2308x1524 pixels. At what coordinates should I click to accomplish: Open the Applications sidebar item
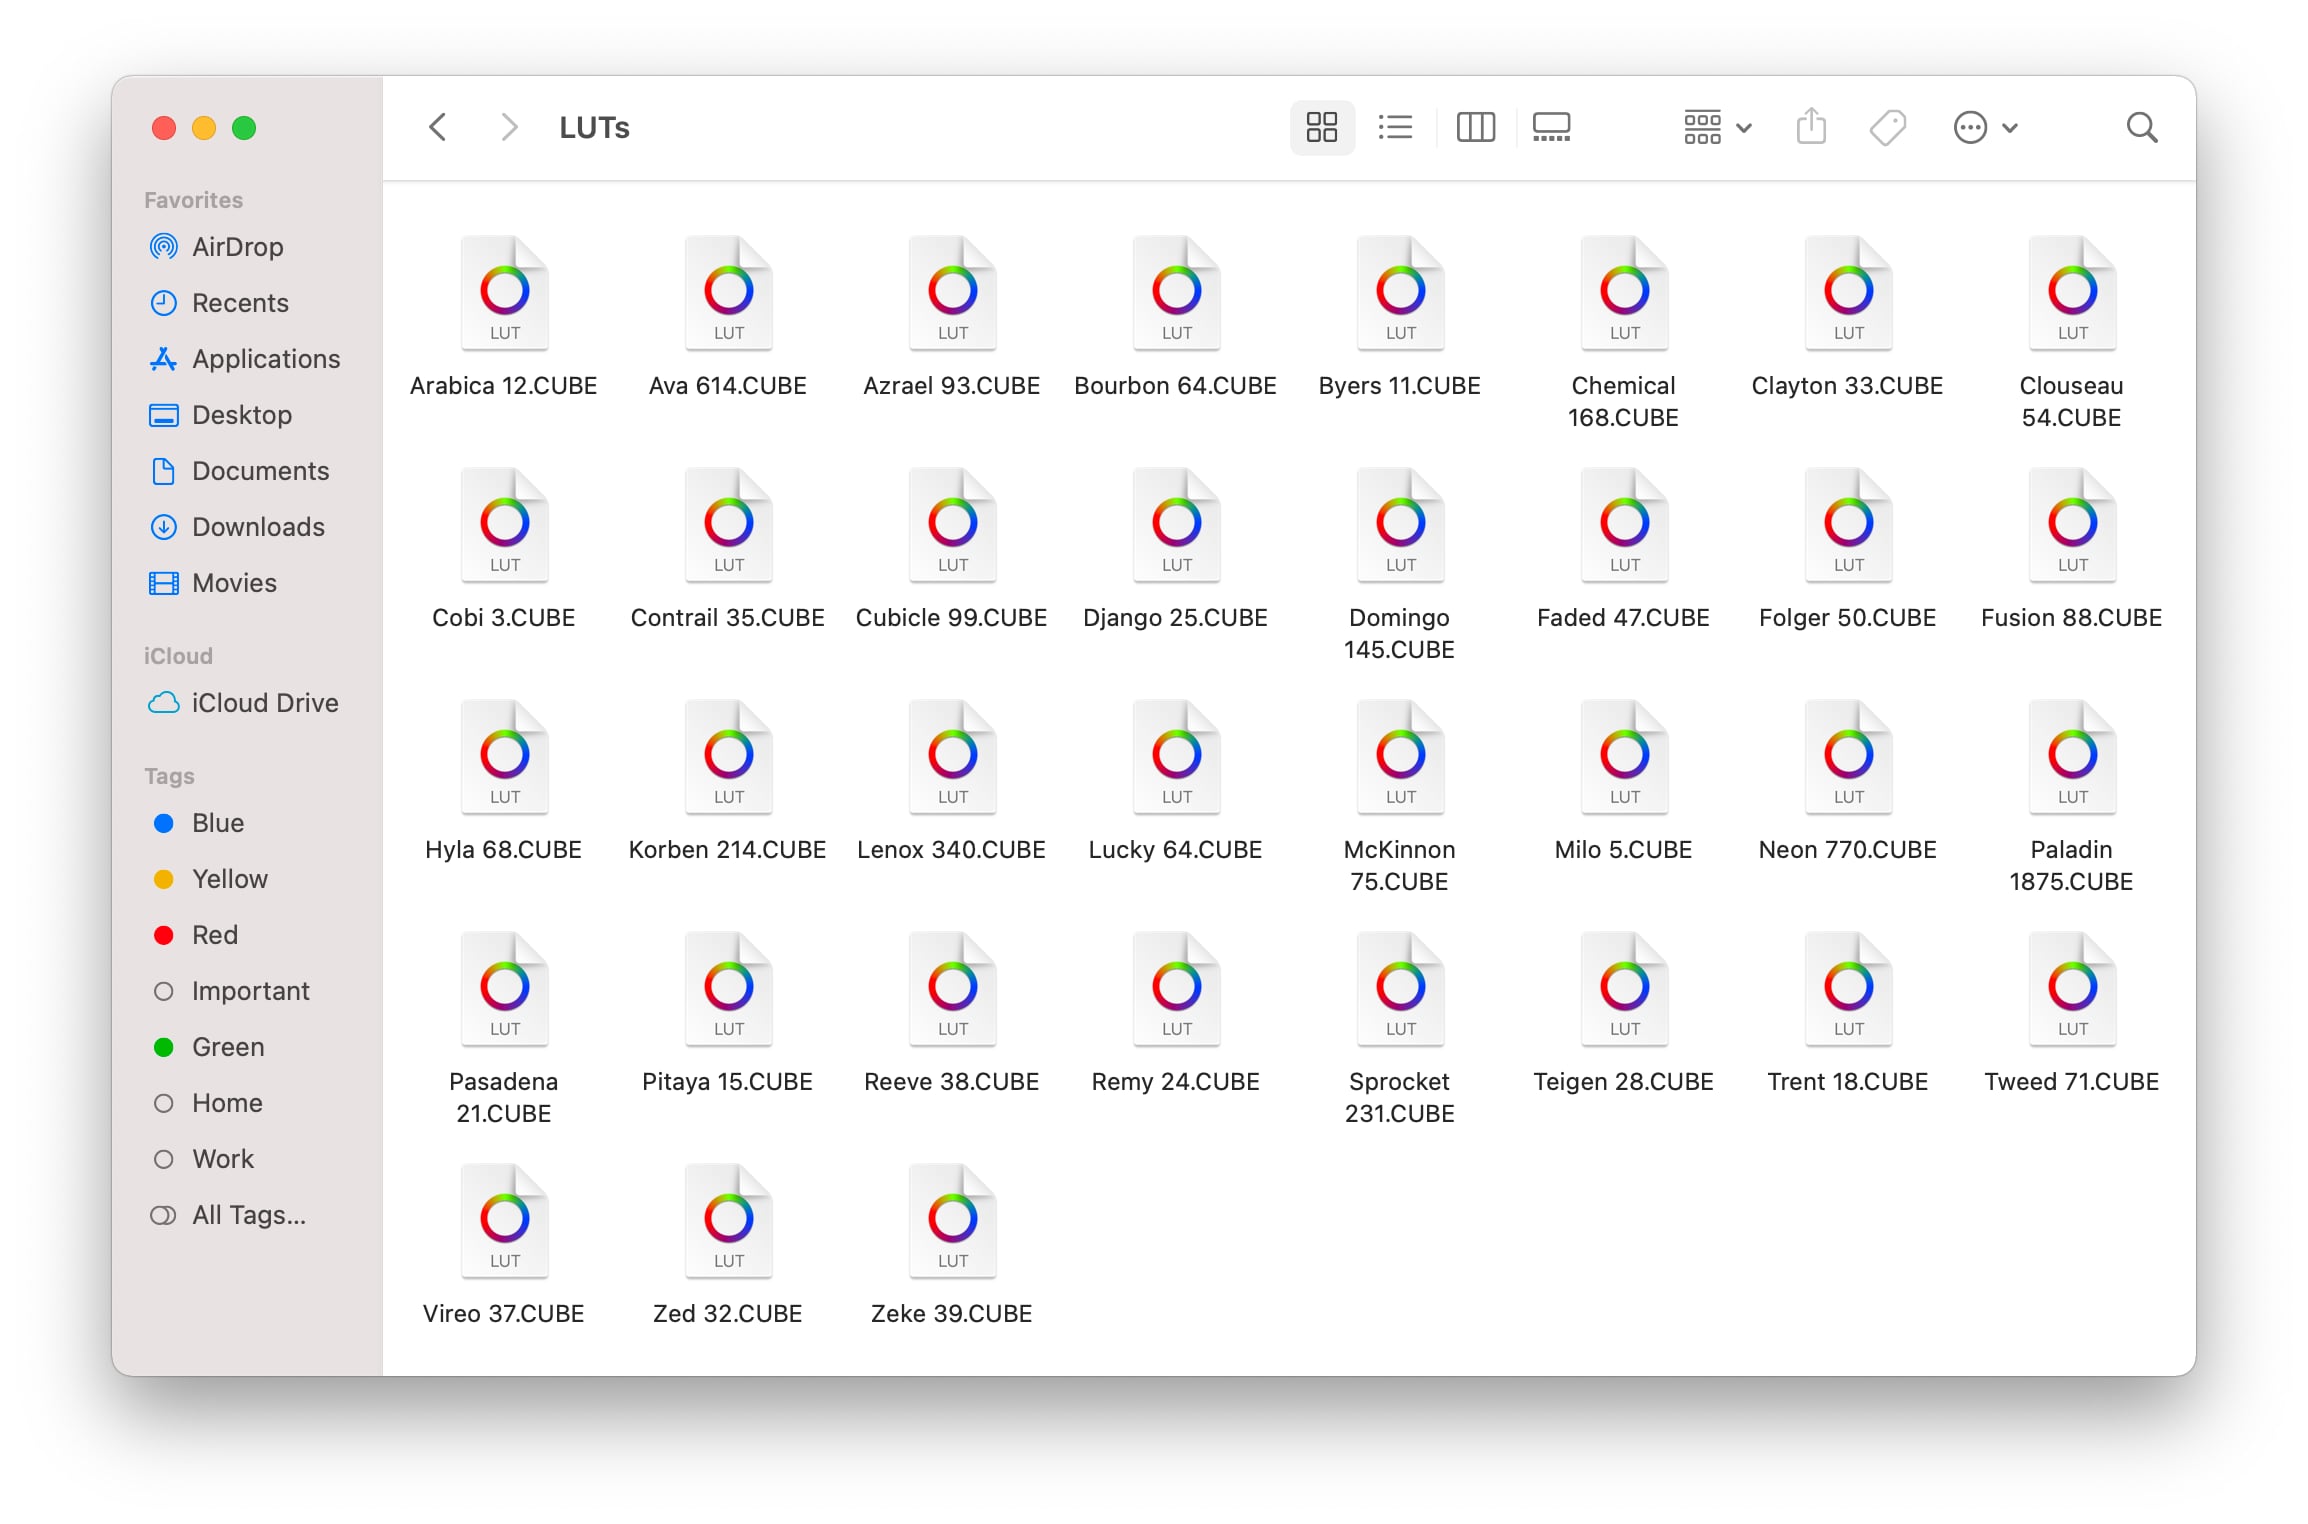(x=265, y=359)
